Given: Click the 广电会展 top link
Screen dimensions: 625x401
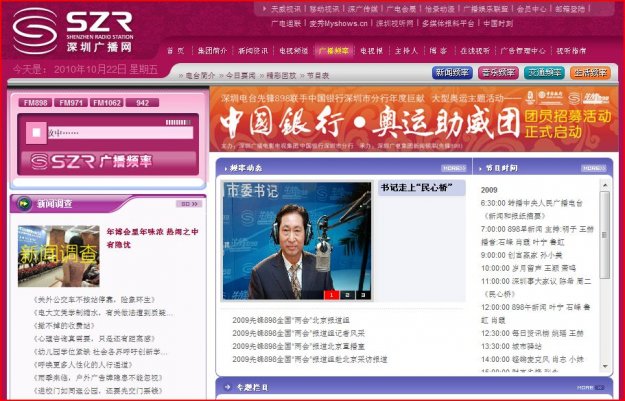Looking at the screenshot, I should pos(401,9).
